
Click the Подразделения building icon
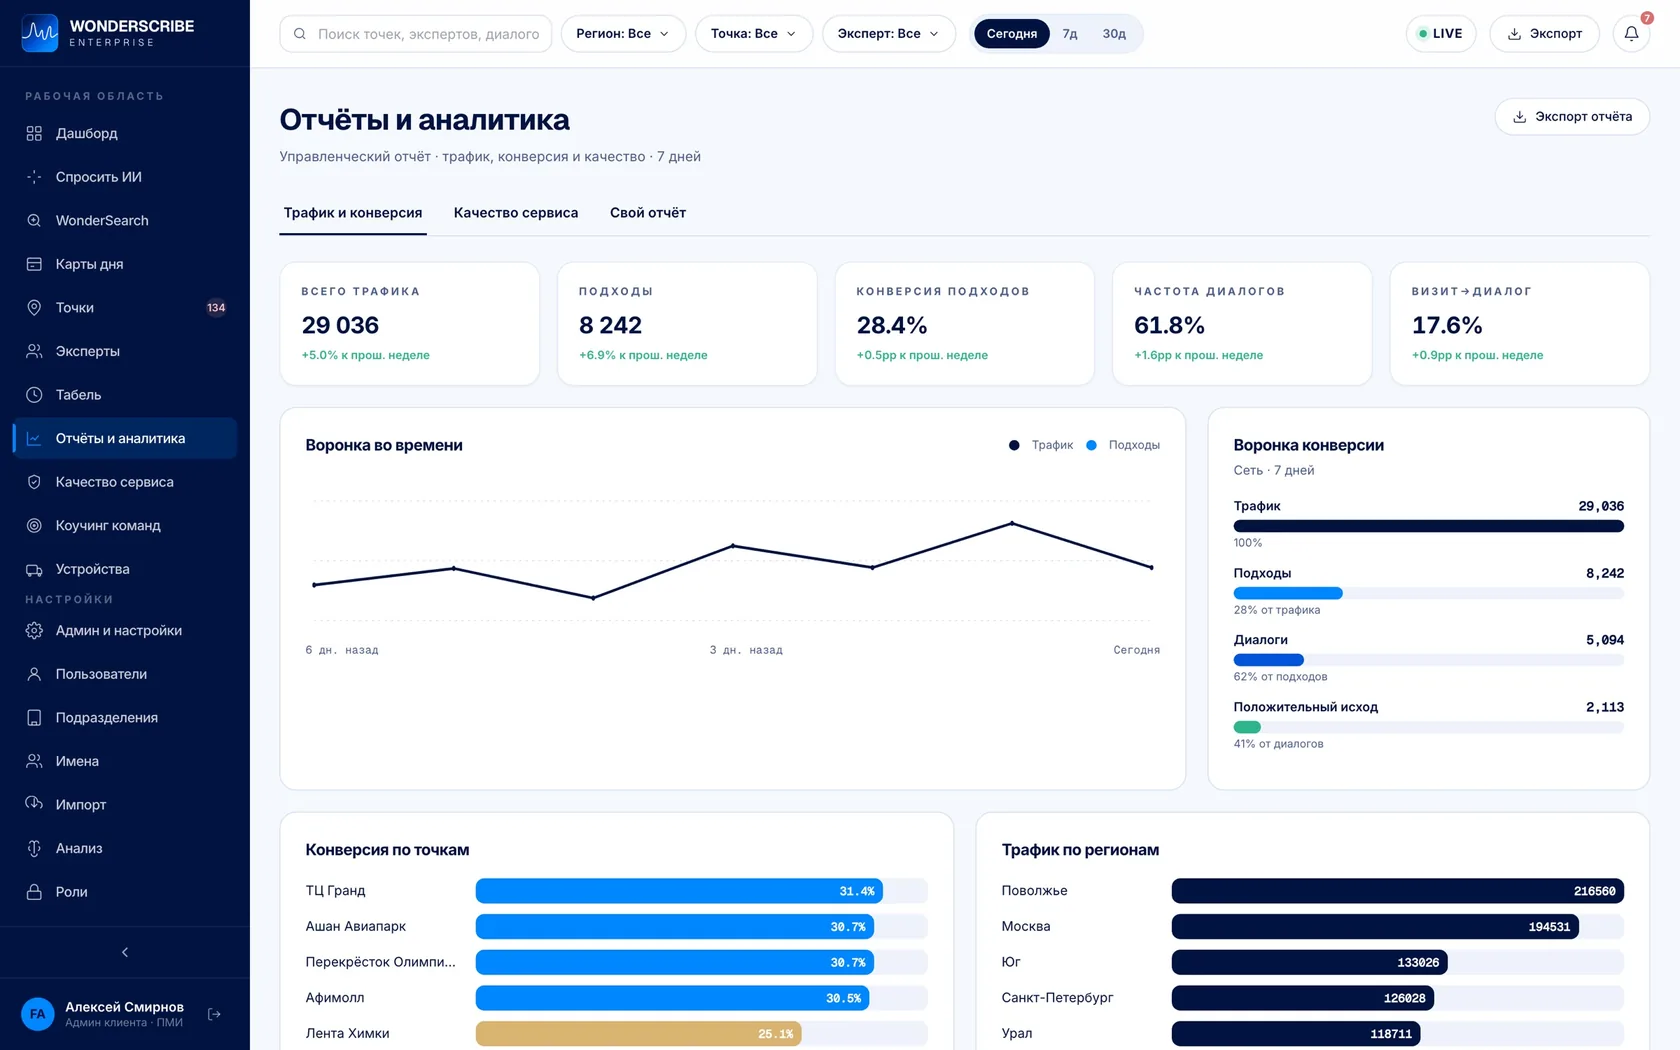(34, 717)
